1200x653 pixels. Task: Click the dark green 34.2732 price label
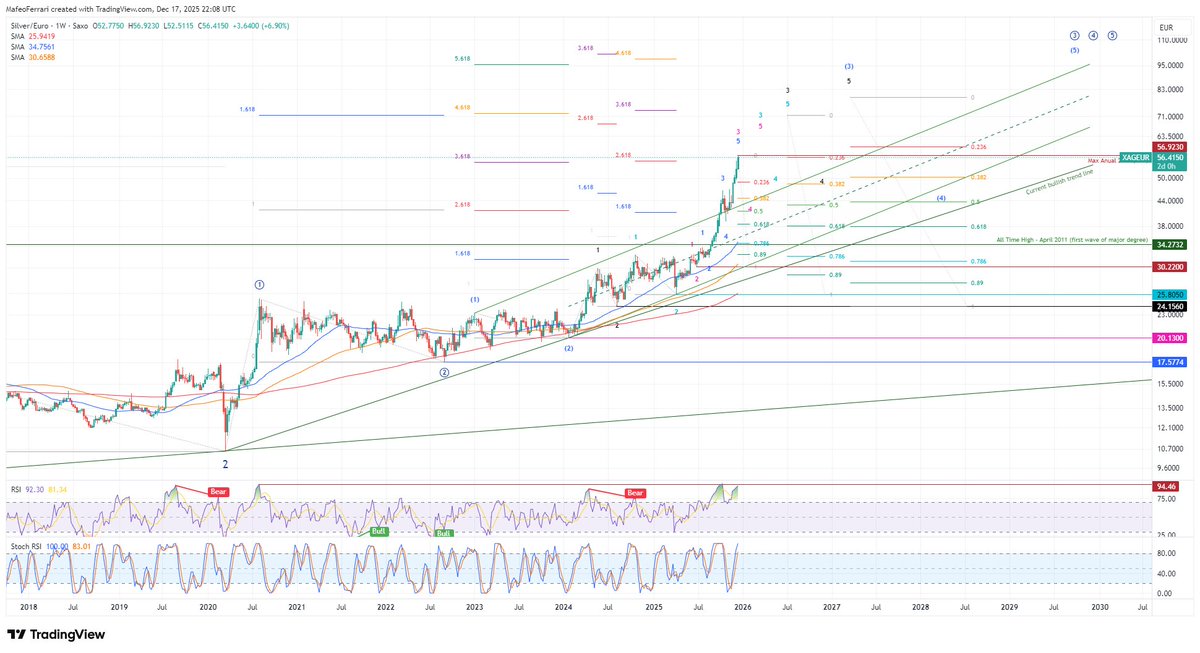[1169, 244]
